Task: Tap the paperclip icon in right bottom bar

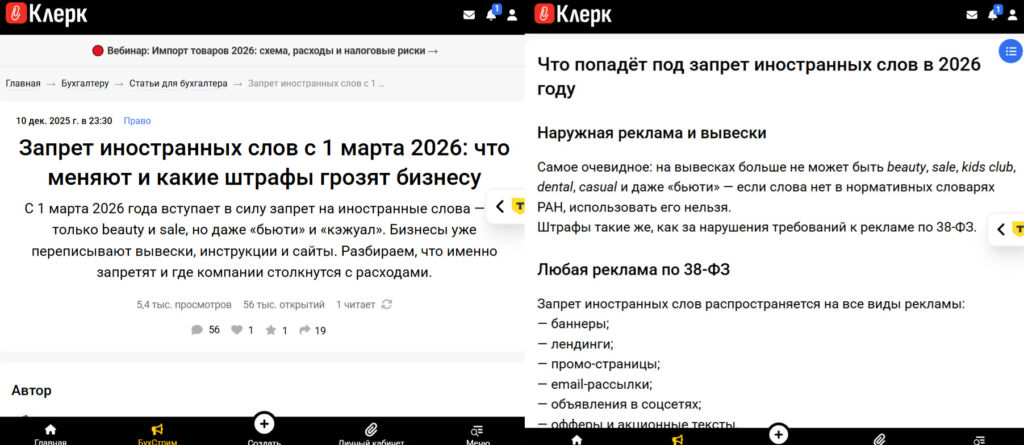Action: [x=878, y=439]
